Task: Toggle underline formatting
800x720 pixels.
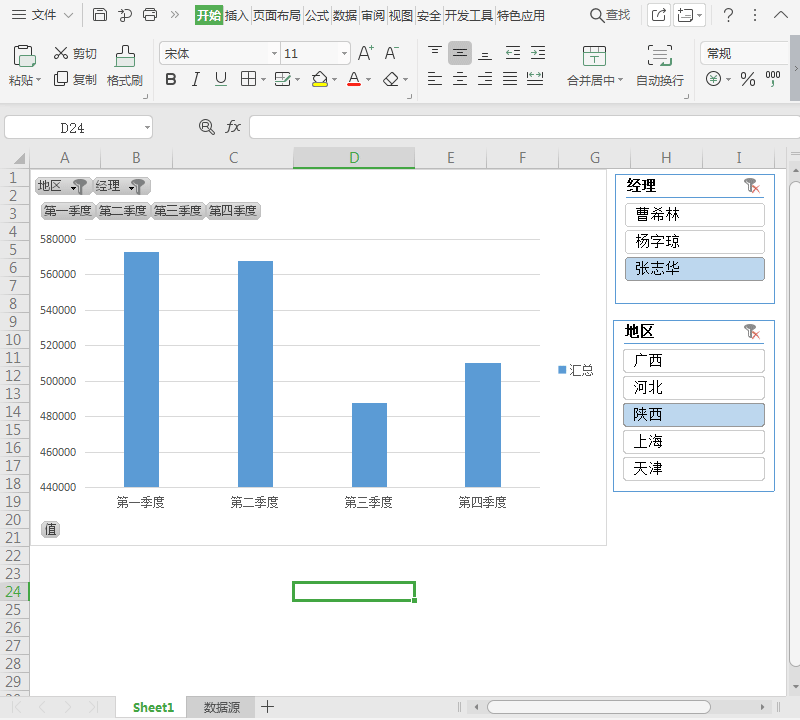Action: coord(221,80)
